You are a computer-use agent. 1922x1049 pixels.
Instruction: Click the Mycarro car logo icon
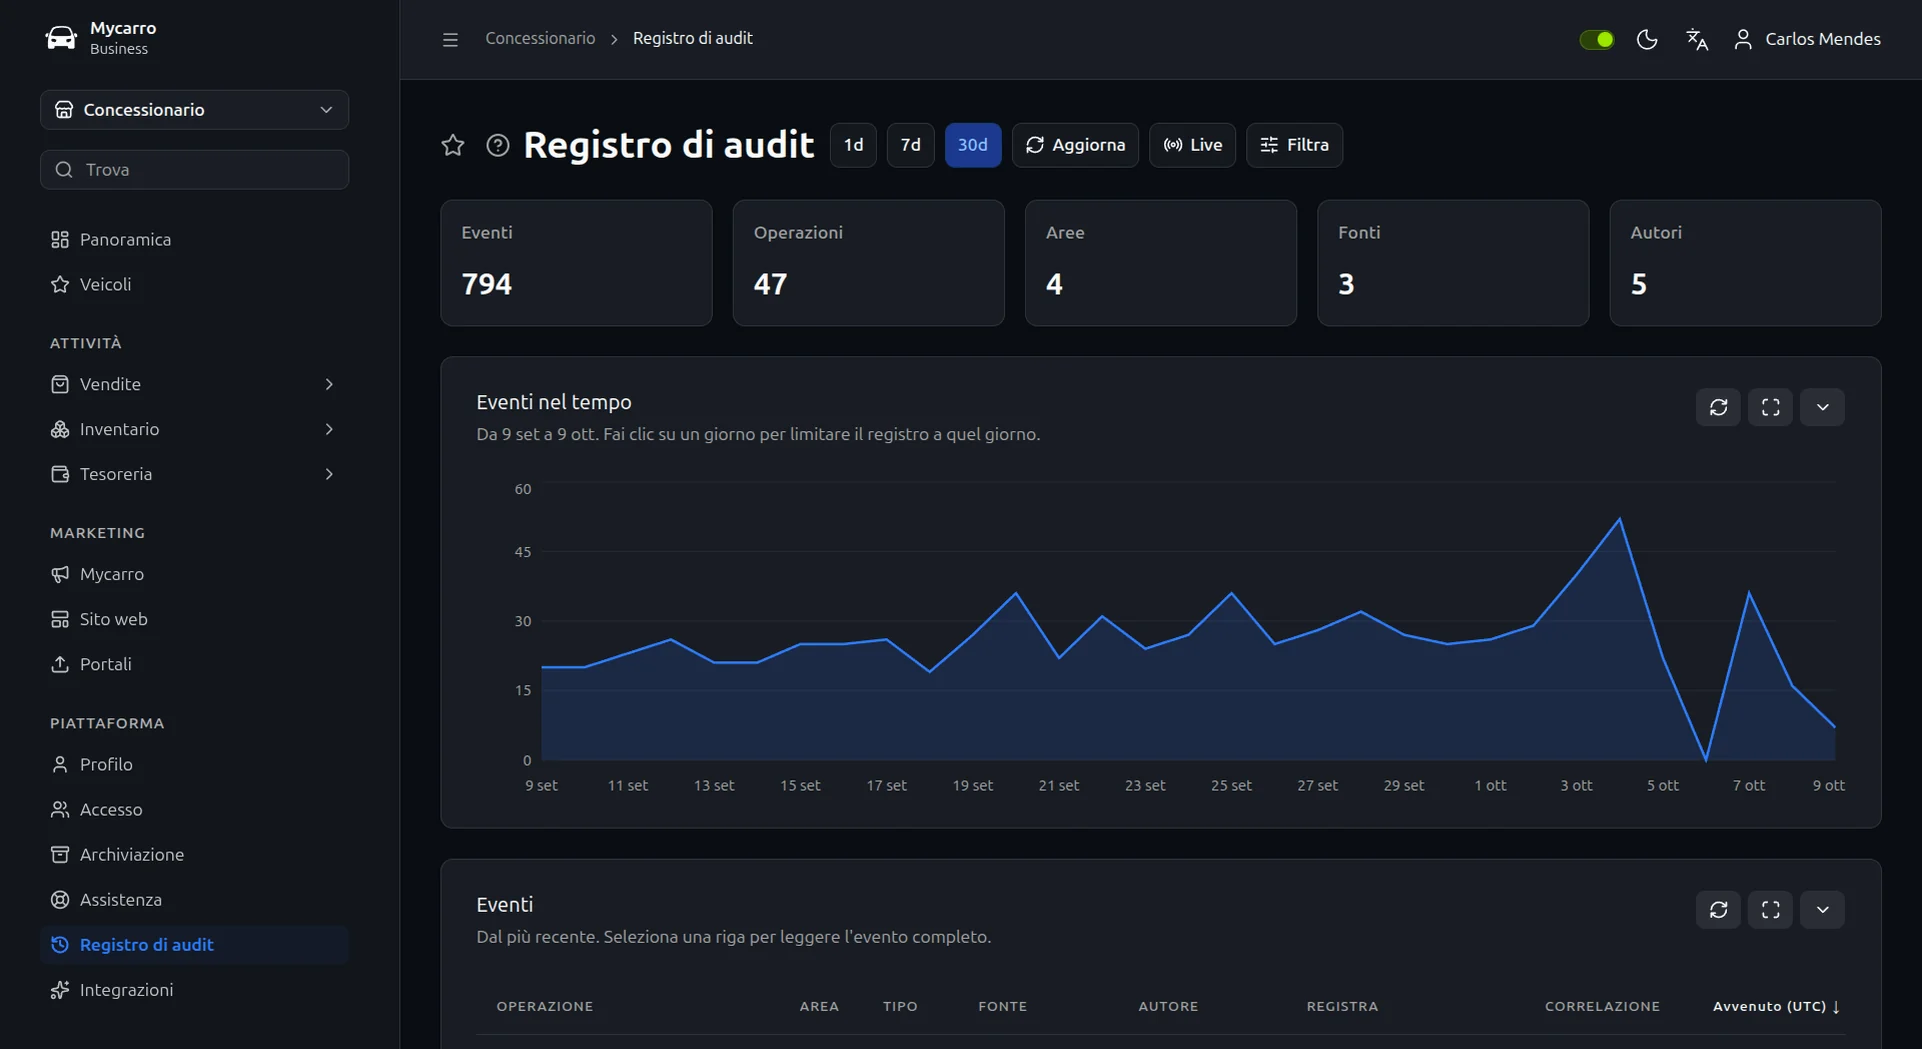[x=61, y=38]
